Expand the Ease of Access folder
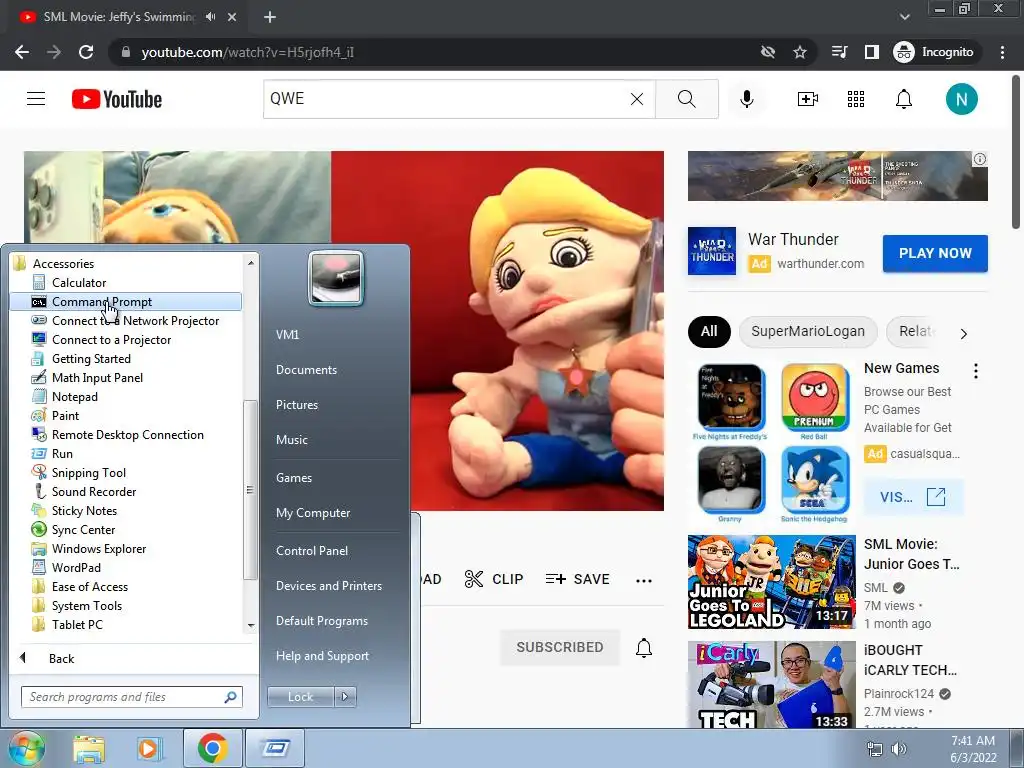The height and width of the screenshot is (768, 1024). point(125,586)
